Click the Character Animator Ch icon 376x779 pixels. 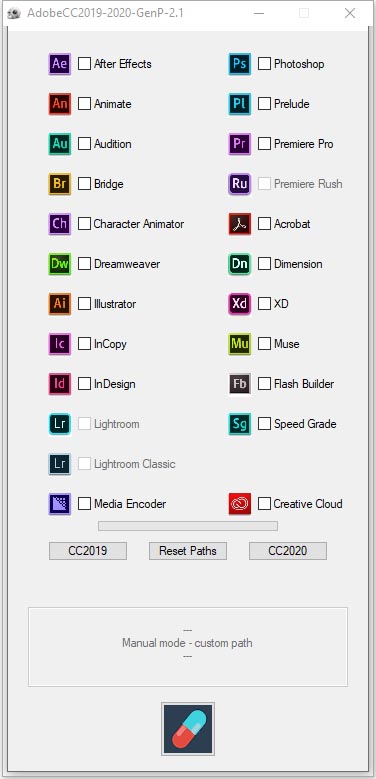click(60, 224)
